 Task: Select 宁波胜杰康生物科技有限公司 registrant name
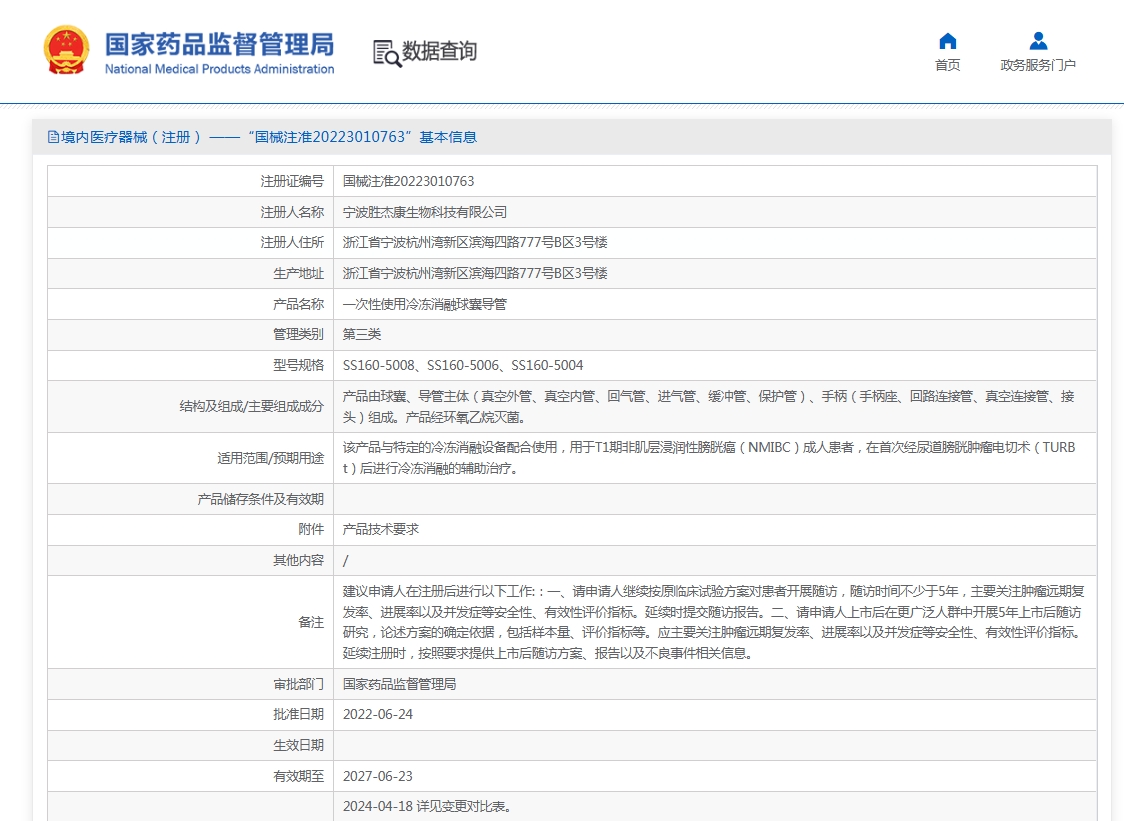tap(424, 212)
